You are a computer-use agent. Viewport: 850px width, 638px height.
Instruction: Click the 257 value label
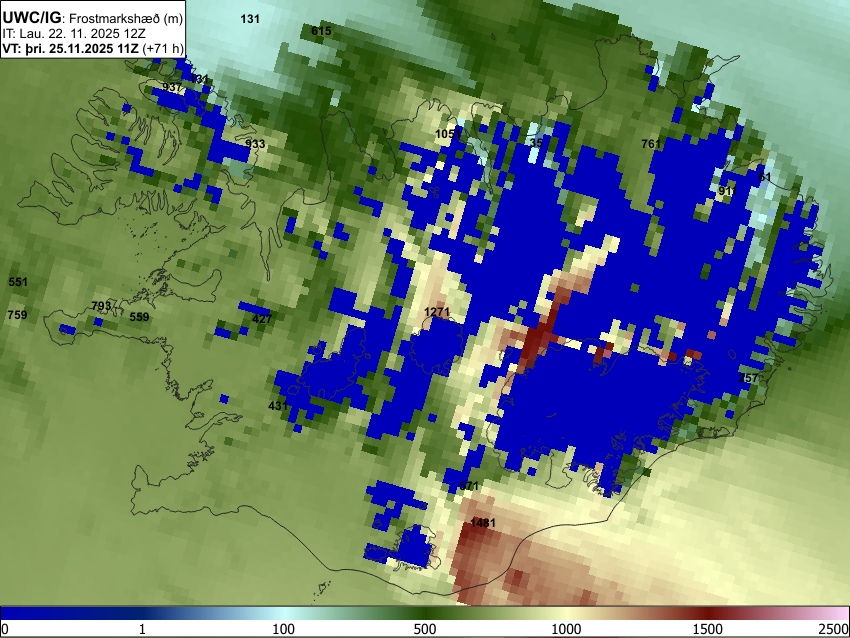749,378
